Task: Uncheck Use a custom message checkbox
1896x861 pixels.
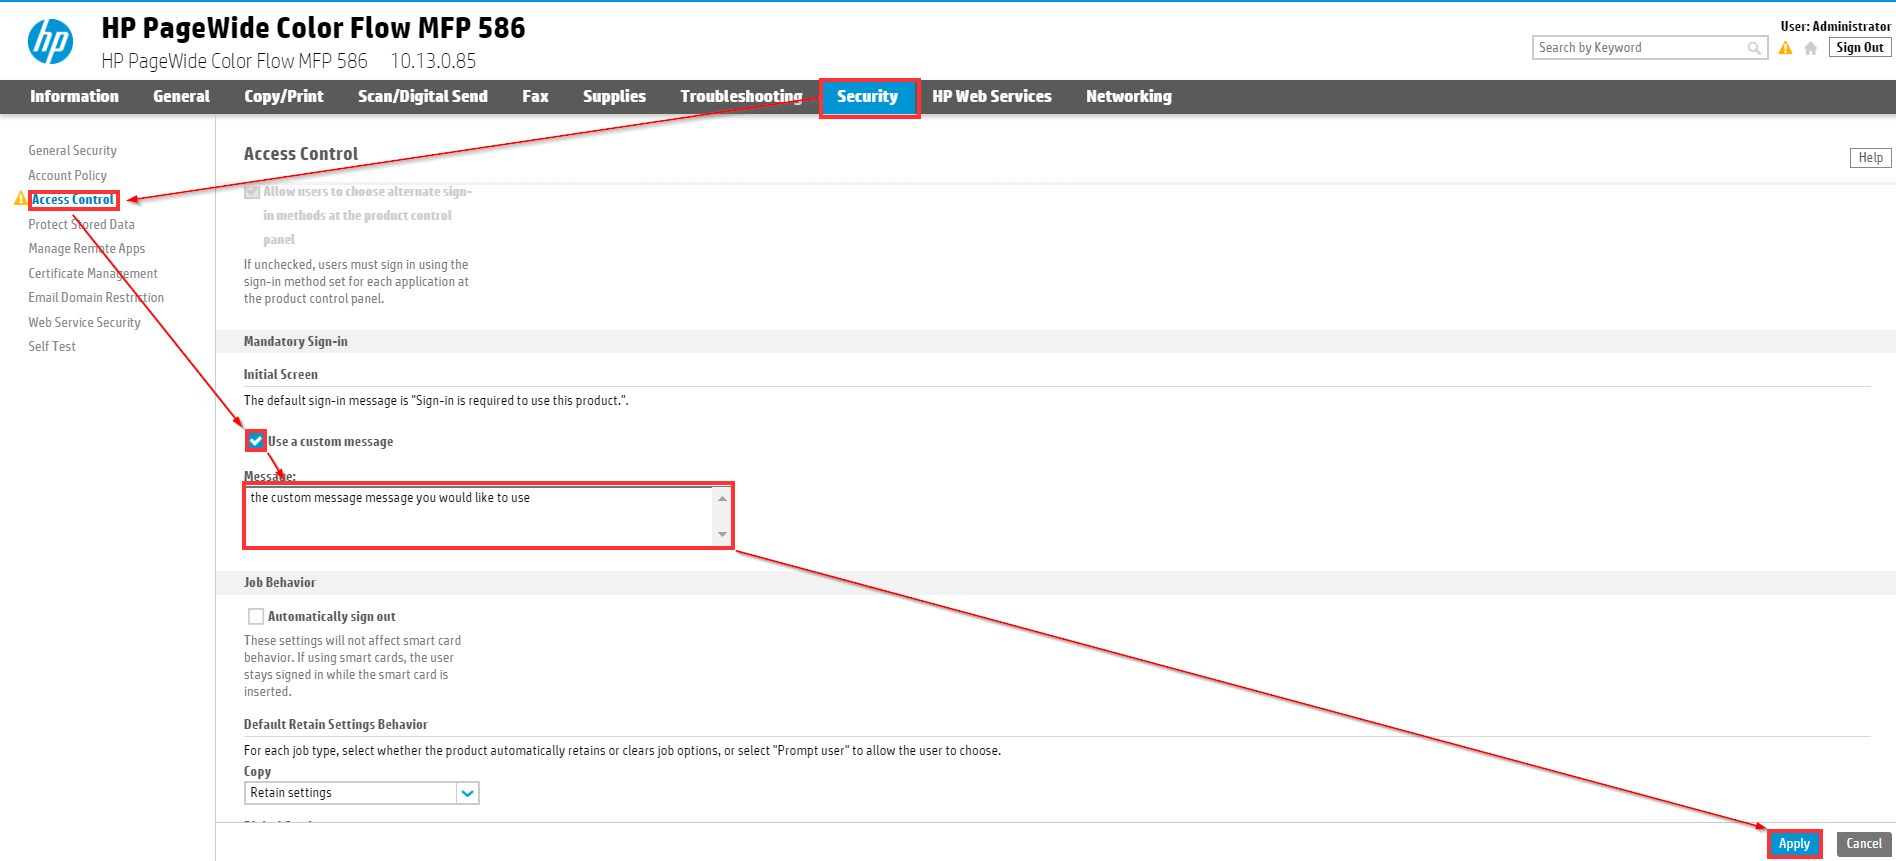Action: (x=256, y=441)
